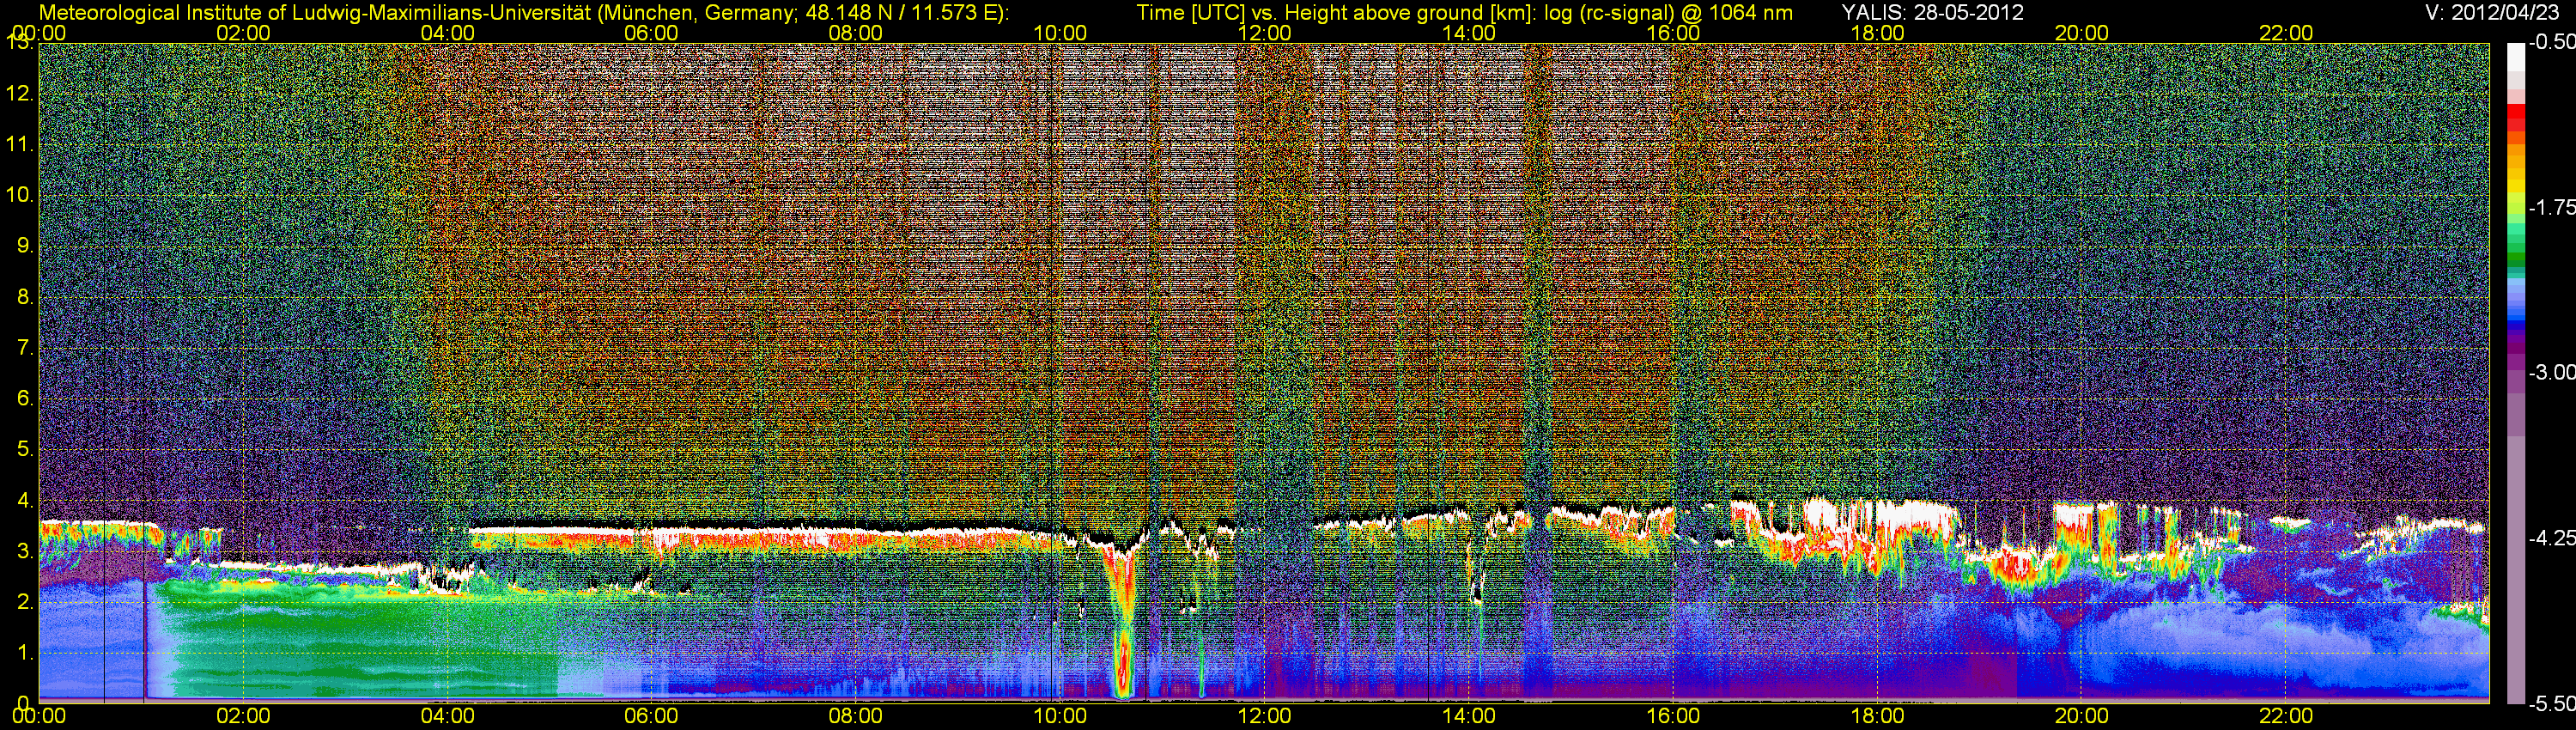This screenshot has width=2576, height=730.
Task: Click the 14:00 label on bottom time axis
Action: (1468, 716)
